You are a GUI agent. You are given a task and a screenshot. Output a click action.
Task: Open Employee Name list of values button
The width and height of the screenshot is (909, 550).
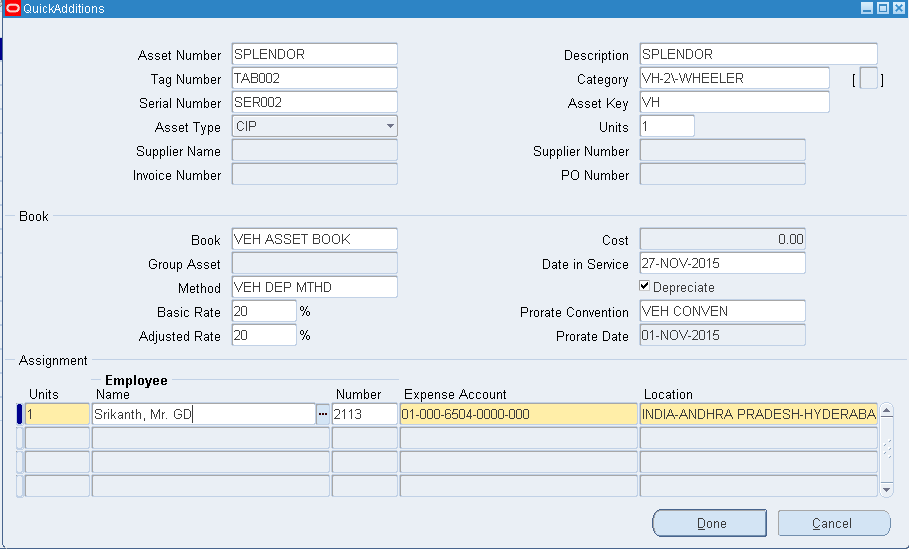tap(323, 414)
